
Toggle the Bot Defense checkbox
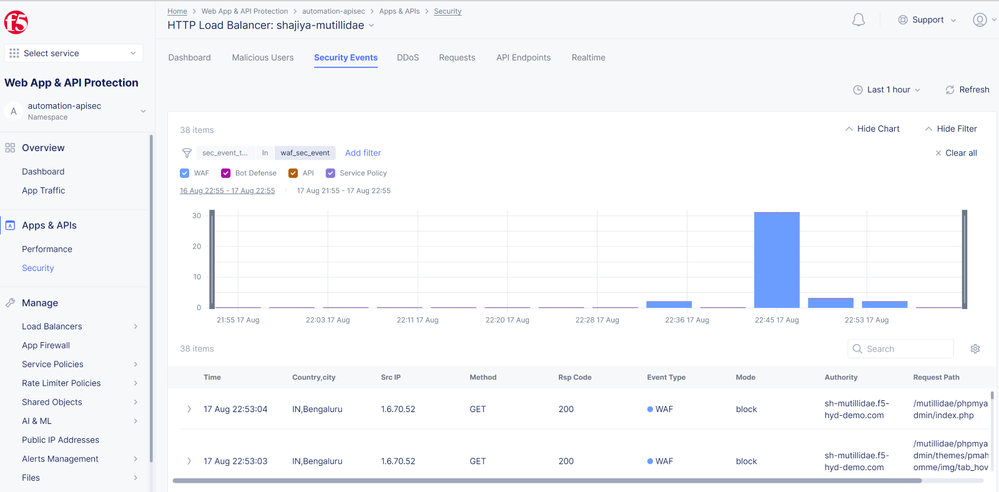pos(226,173)
